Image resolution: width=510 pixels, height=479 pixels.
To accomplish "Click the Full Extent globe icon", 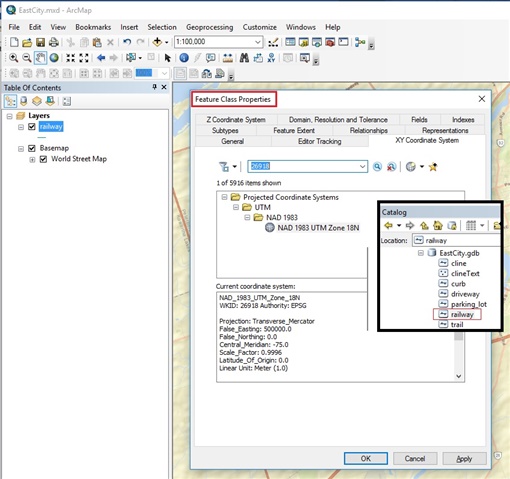I will (x=54, y=58).
